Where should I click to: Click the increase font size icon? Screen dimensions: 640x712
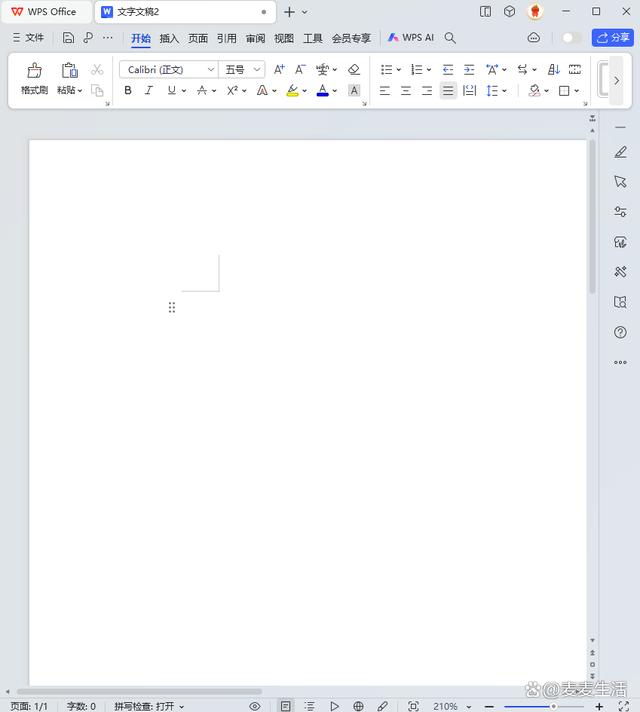click(x=279, y=70)
